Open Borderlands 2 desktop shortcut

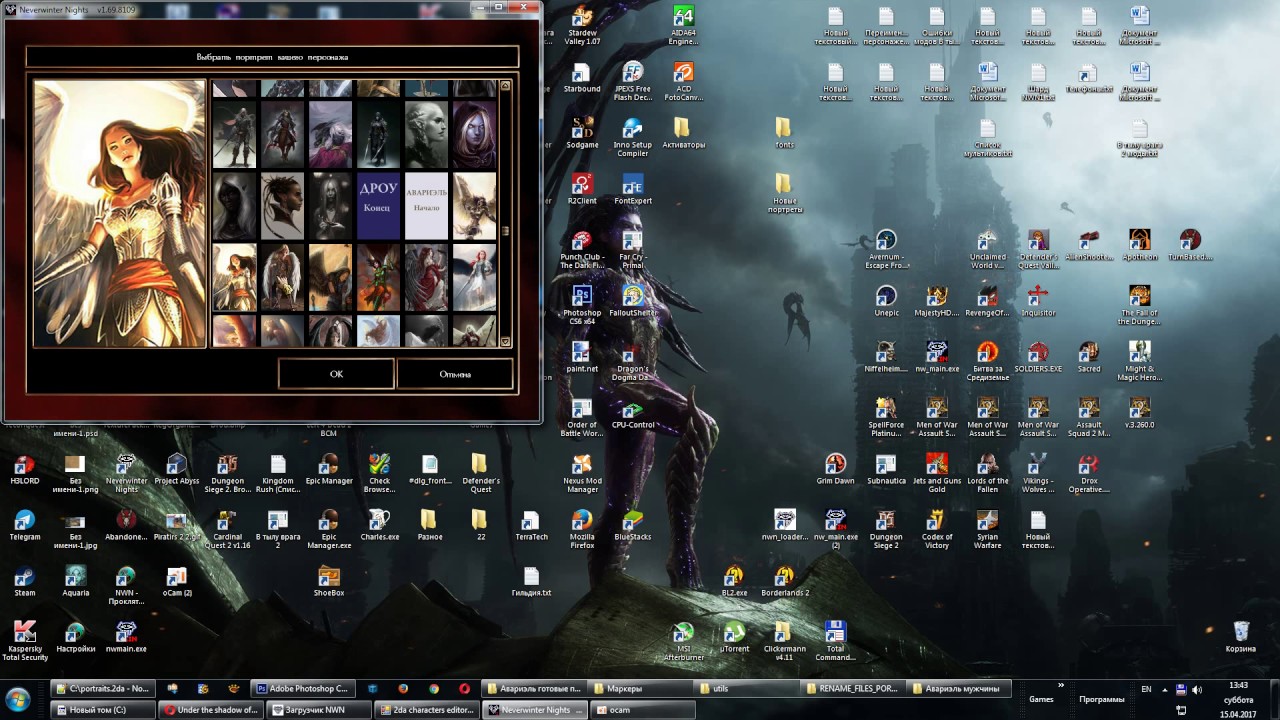pyautogui.click(x=784, y=581)
